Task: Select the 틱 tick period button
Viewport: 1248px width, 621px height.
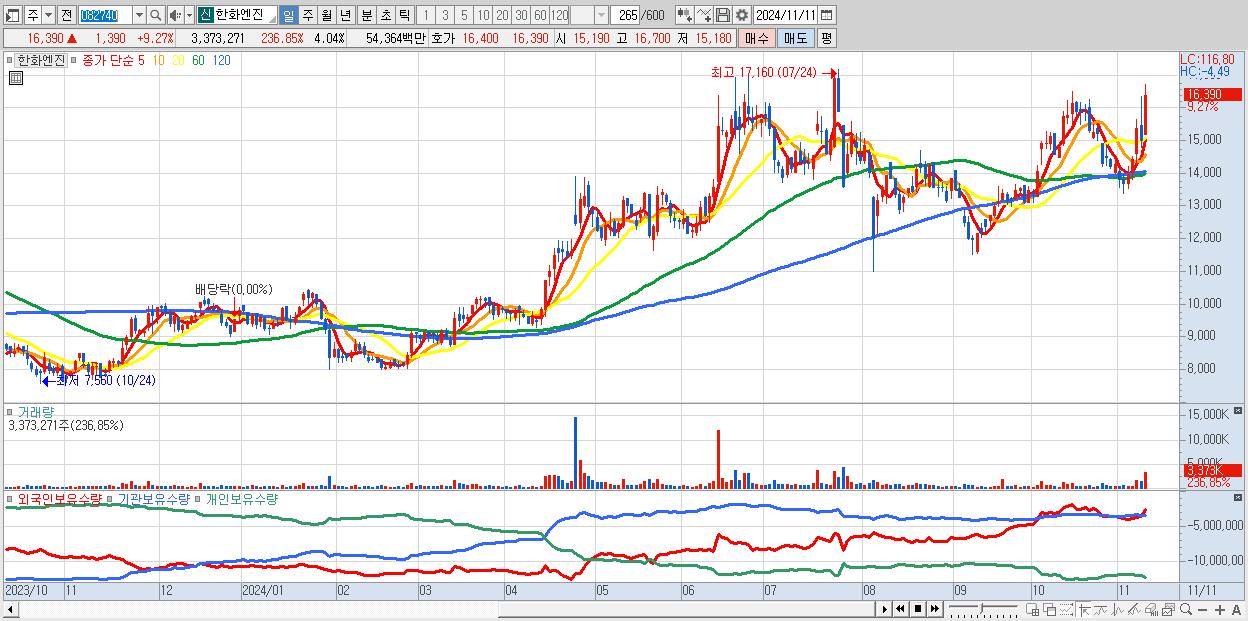Action: tap(404, 15)
